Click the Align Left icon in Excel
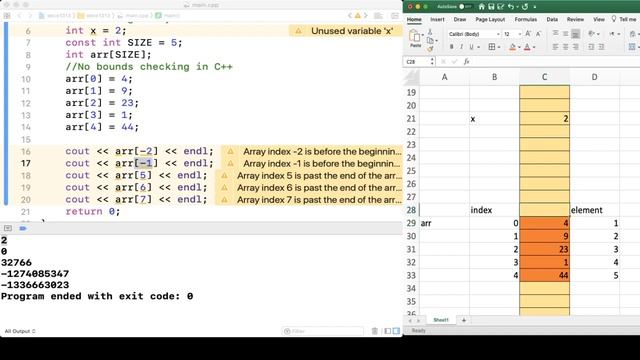The height and width of the screenshot is (360, 640). [556, 47]
